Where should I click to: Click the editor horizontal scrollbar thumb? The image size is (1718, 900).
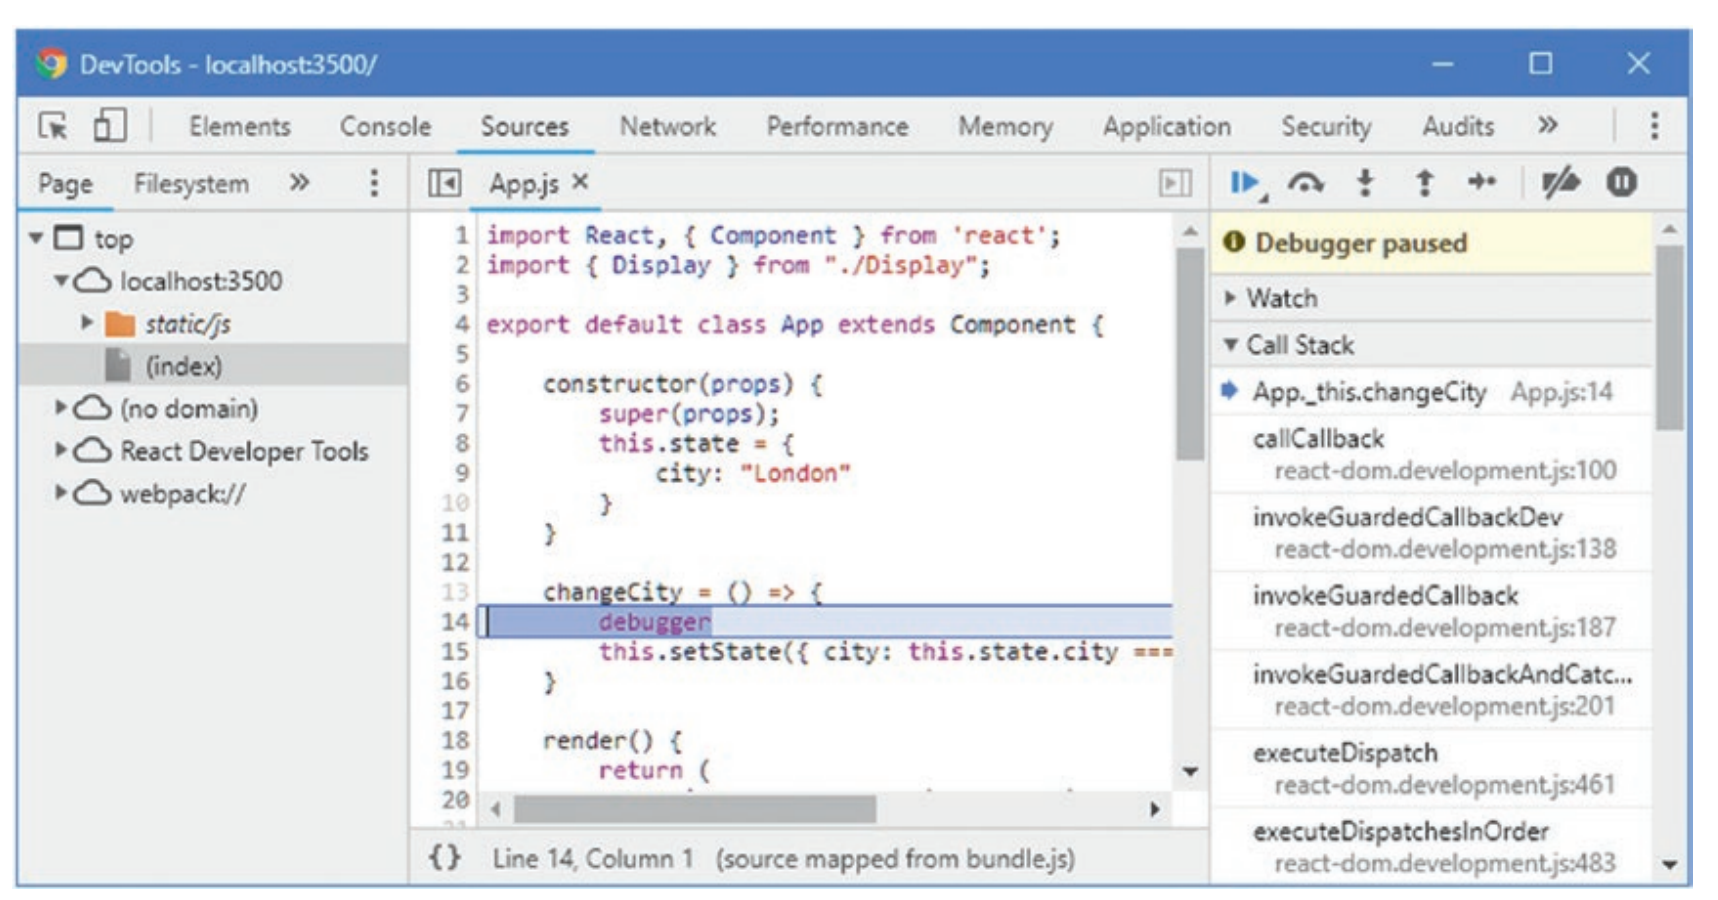coord(695,809)
